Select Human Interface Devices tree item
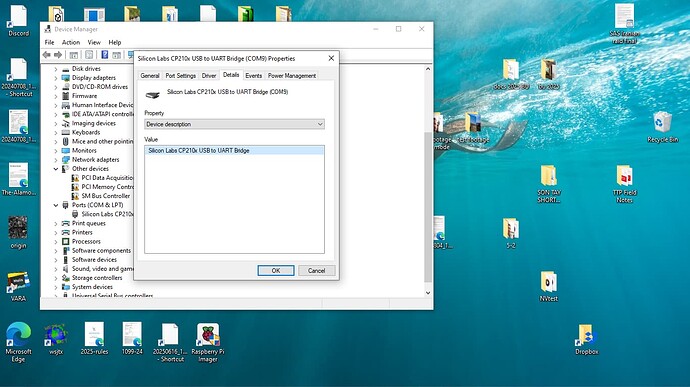690x387 pixels. (103, 105)
